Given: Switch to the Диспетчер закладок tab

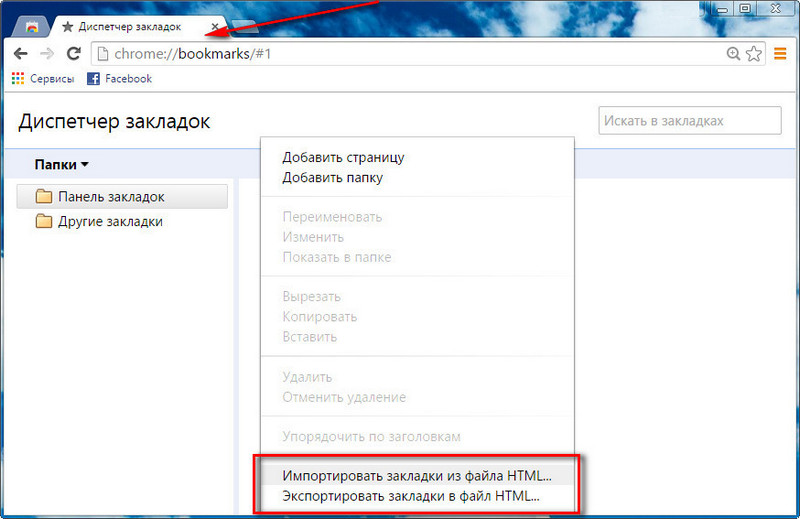Looking at the screenshot, I should click(x=130, y=25).
